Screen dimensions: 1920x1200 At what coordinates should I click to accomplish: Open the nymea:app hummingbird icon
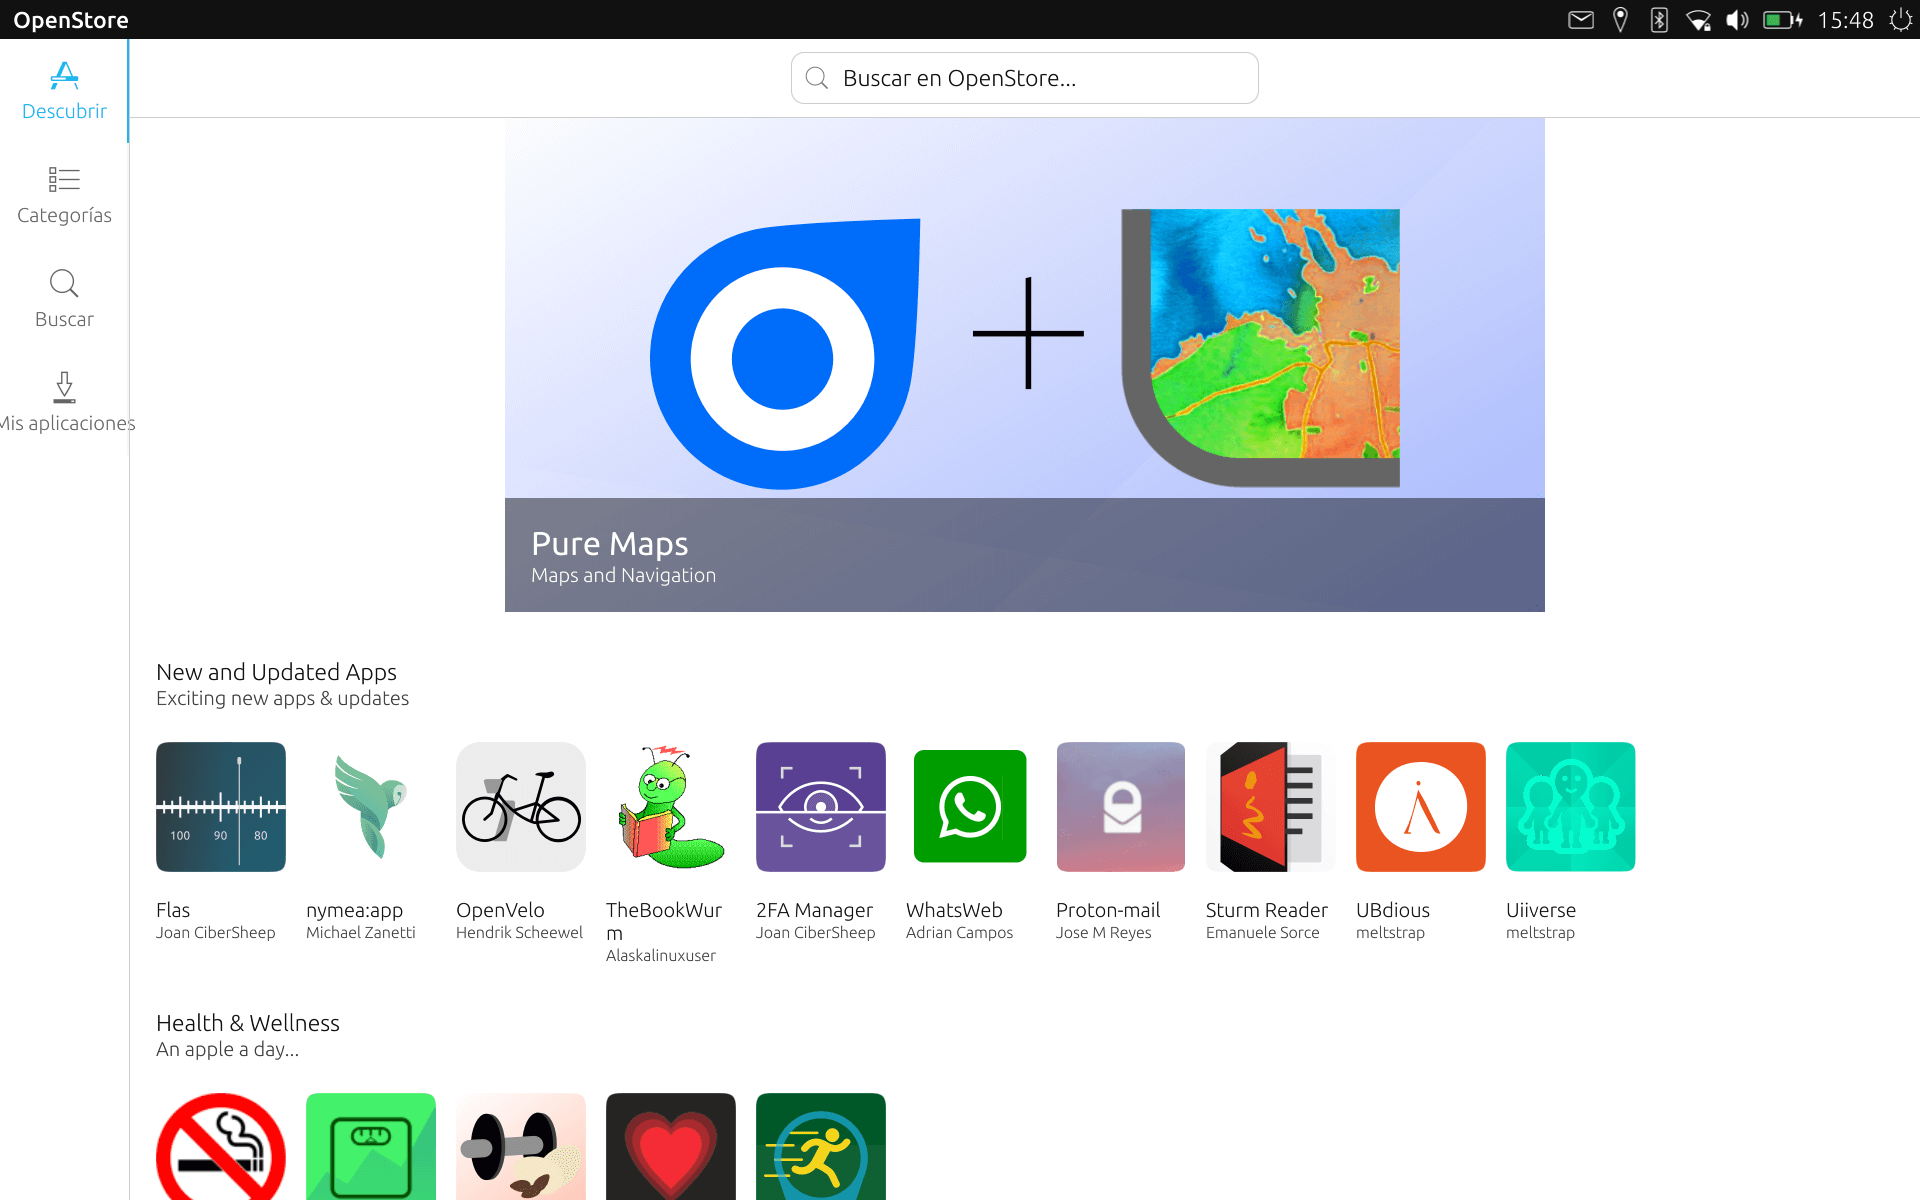click(x=370, y=806)
